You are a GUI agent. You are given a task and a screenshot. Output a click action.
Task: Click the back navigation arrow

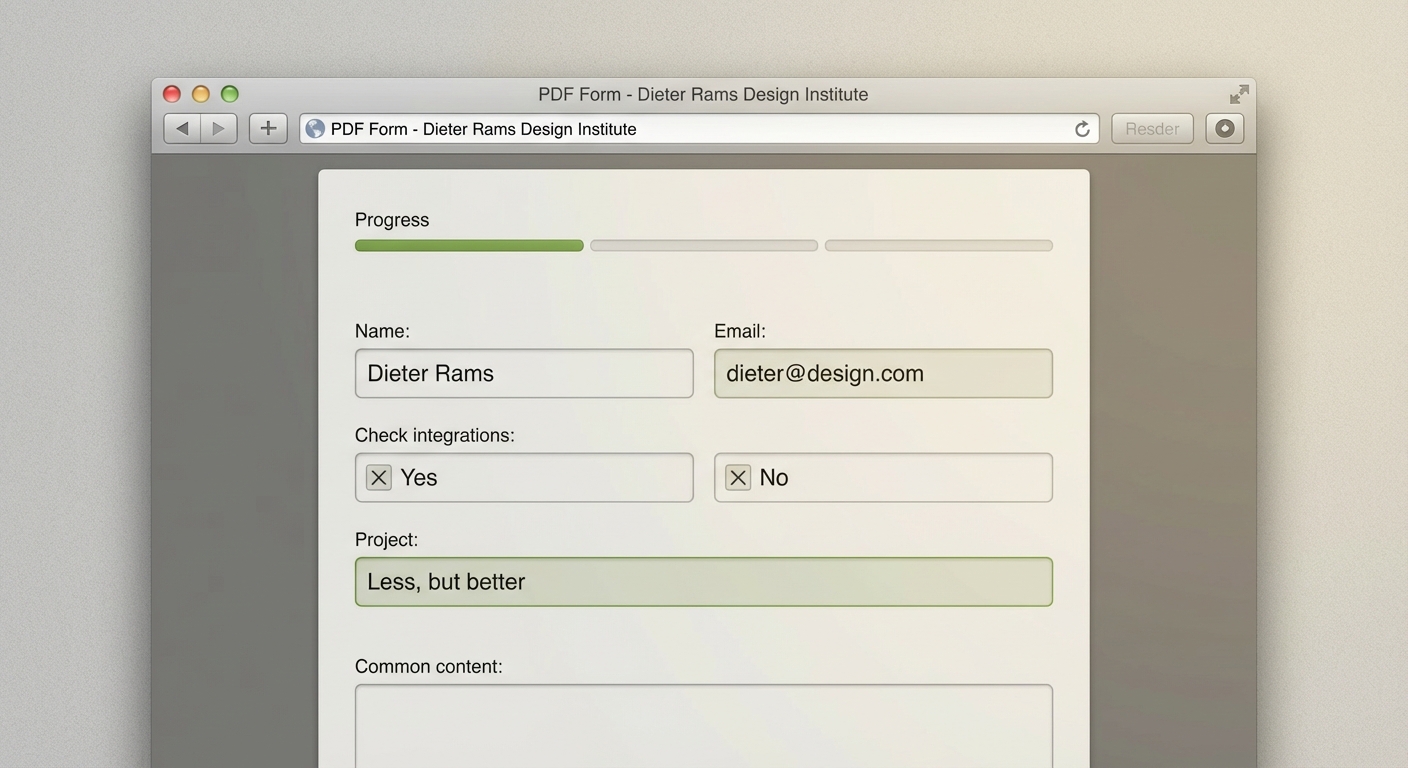[x=181, y=128]
